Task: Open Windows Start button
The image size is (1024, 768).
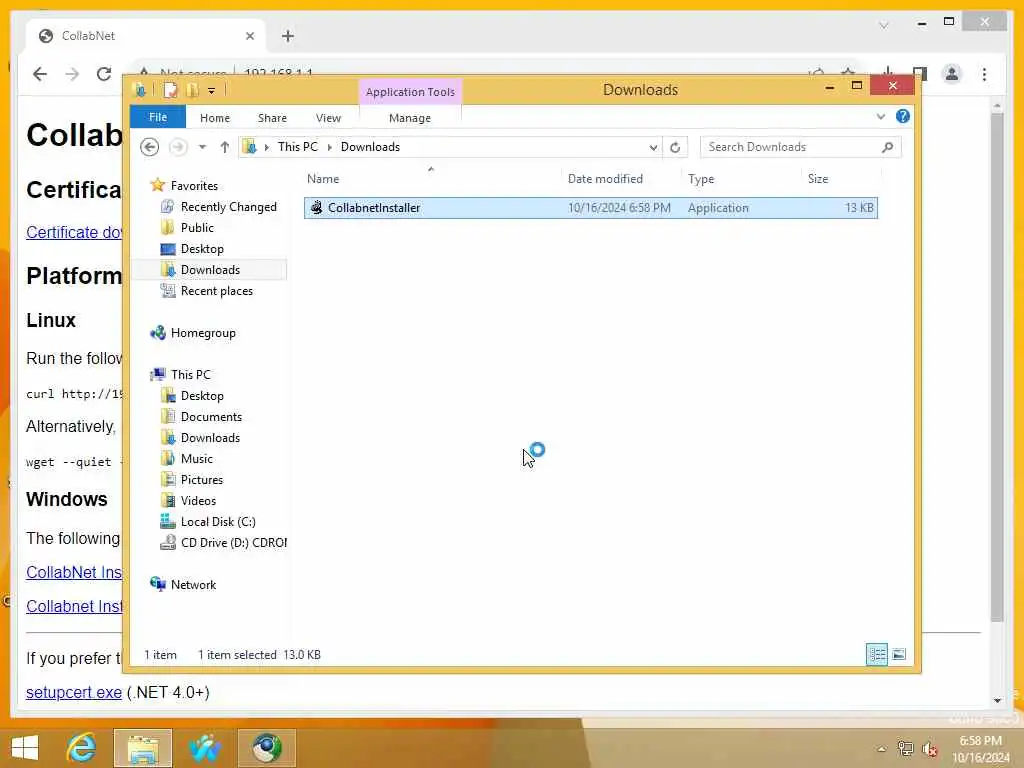Action: click(25, 748)
